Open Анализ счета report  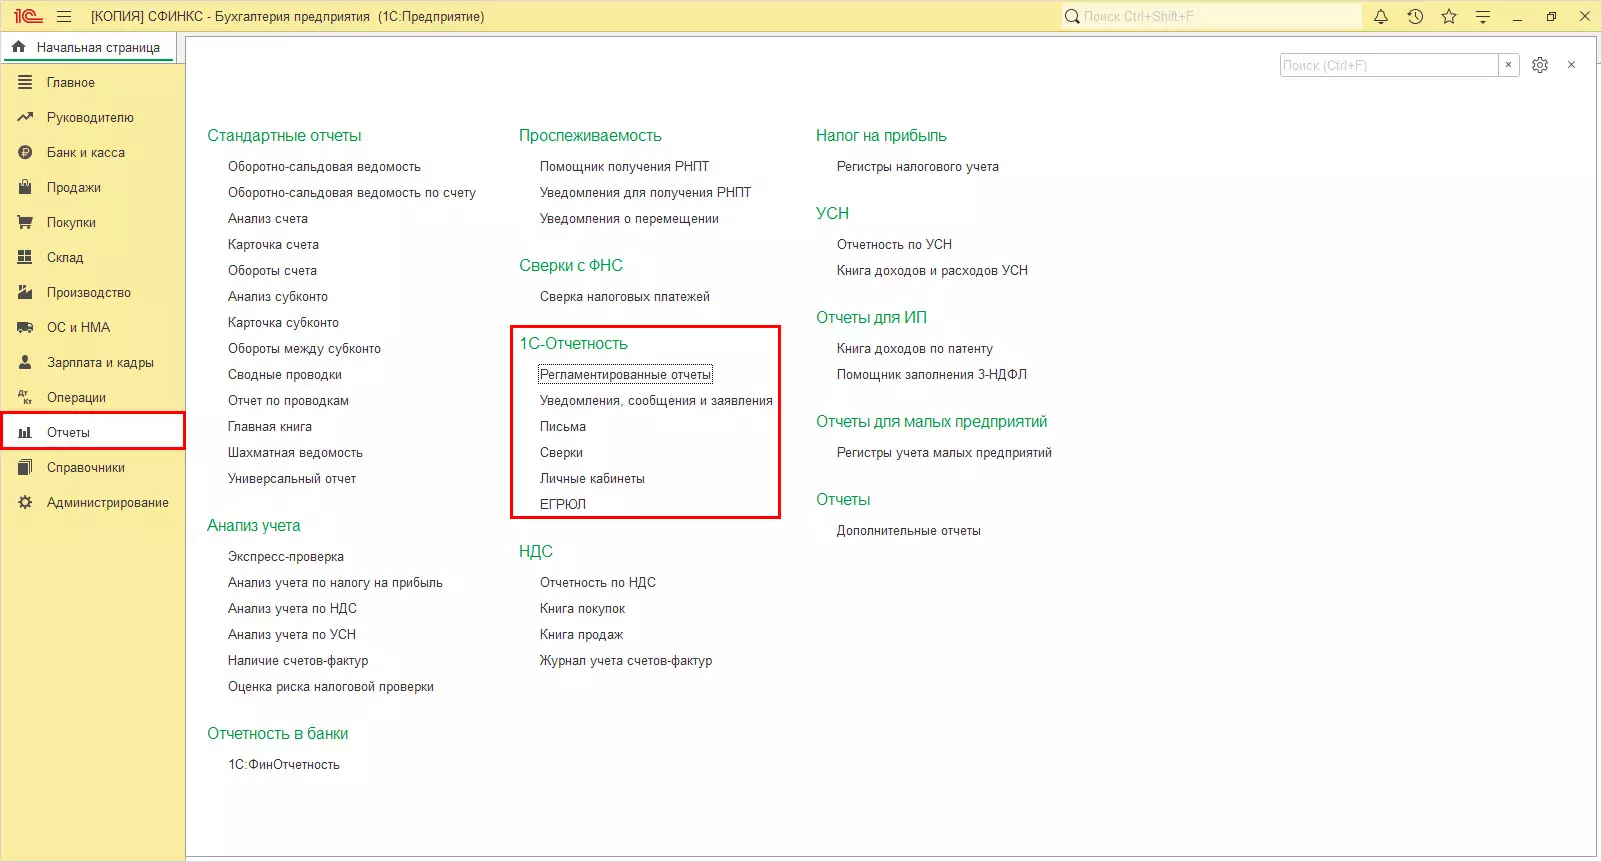tap(268, 219)
